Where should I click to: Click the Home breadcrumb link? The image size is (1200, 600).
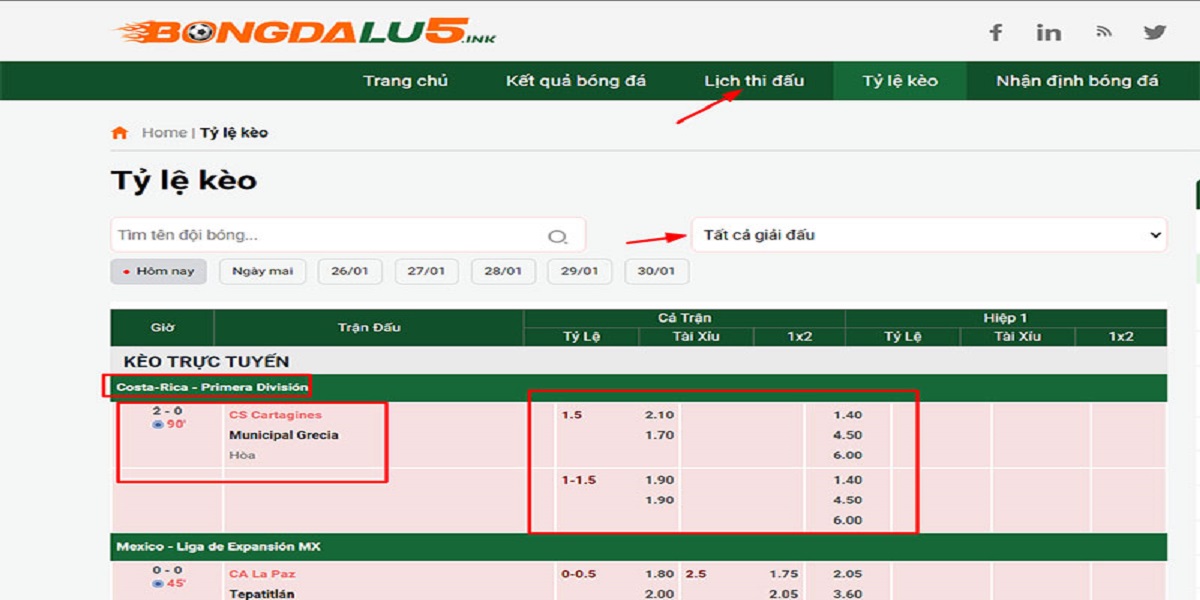coord(164,133)
